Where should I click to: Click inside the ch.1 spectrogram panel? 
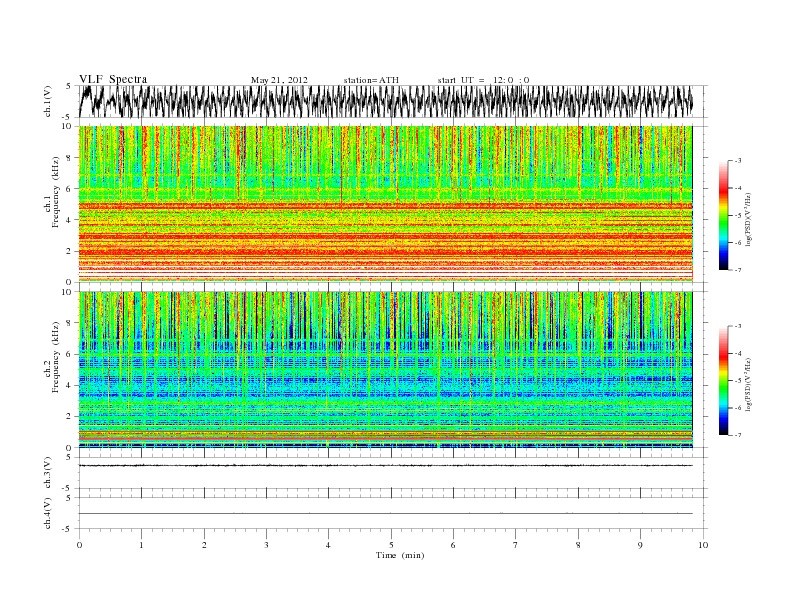[x=385, y=204]
